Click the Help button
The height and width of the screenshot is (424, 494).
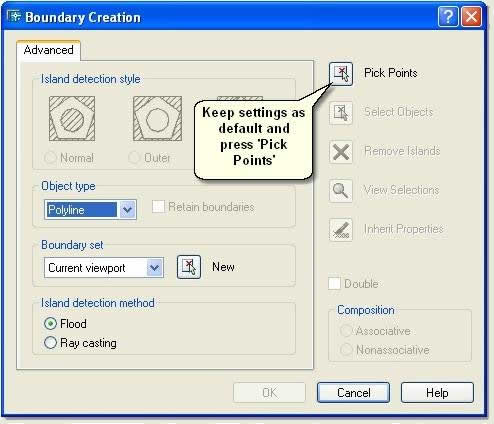point(437,393)
